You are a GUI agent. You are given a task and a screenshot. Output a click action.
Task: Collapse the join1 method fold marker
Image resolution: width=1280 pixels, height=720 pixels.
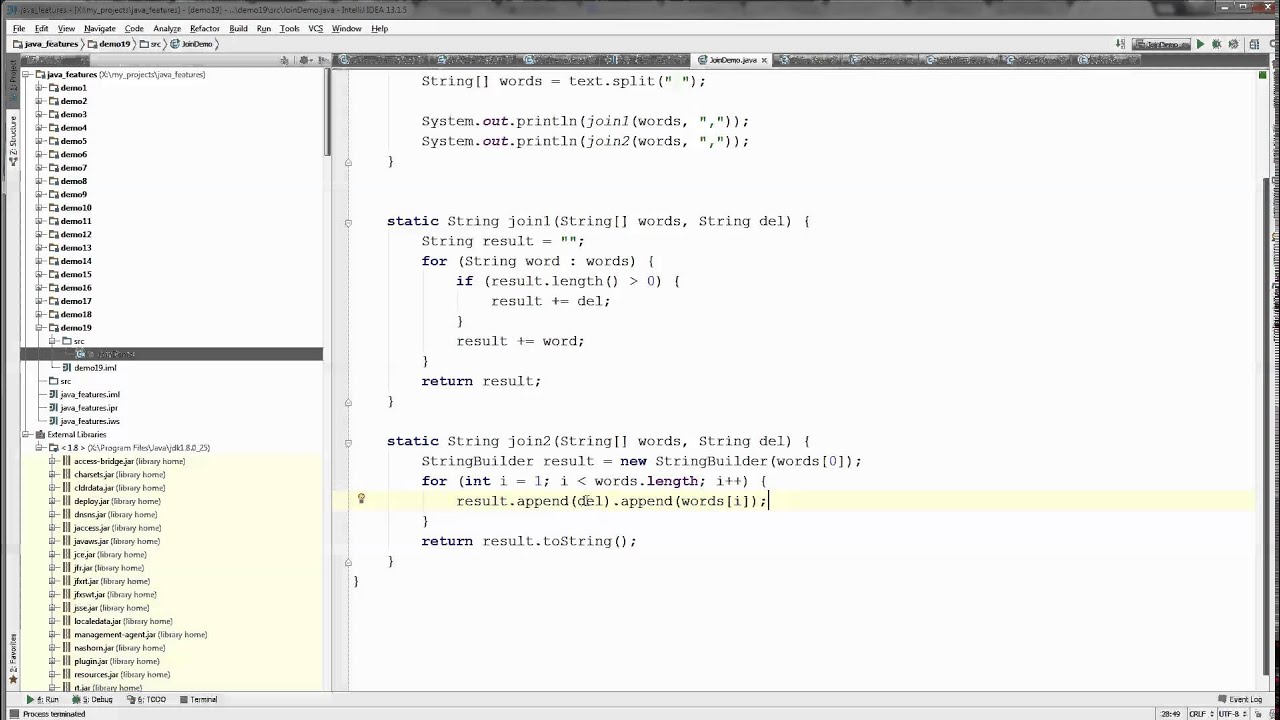348,222
